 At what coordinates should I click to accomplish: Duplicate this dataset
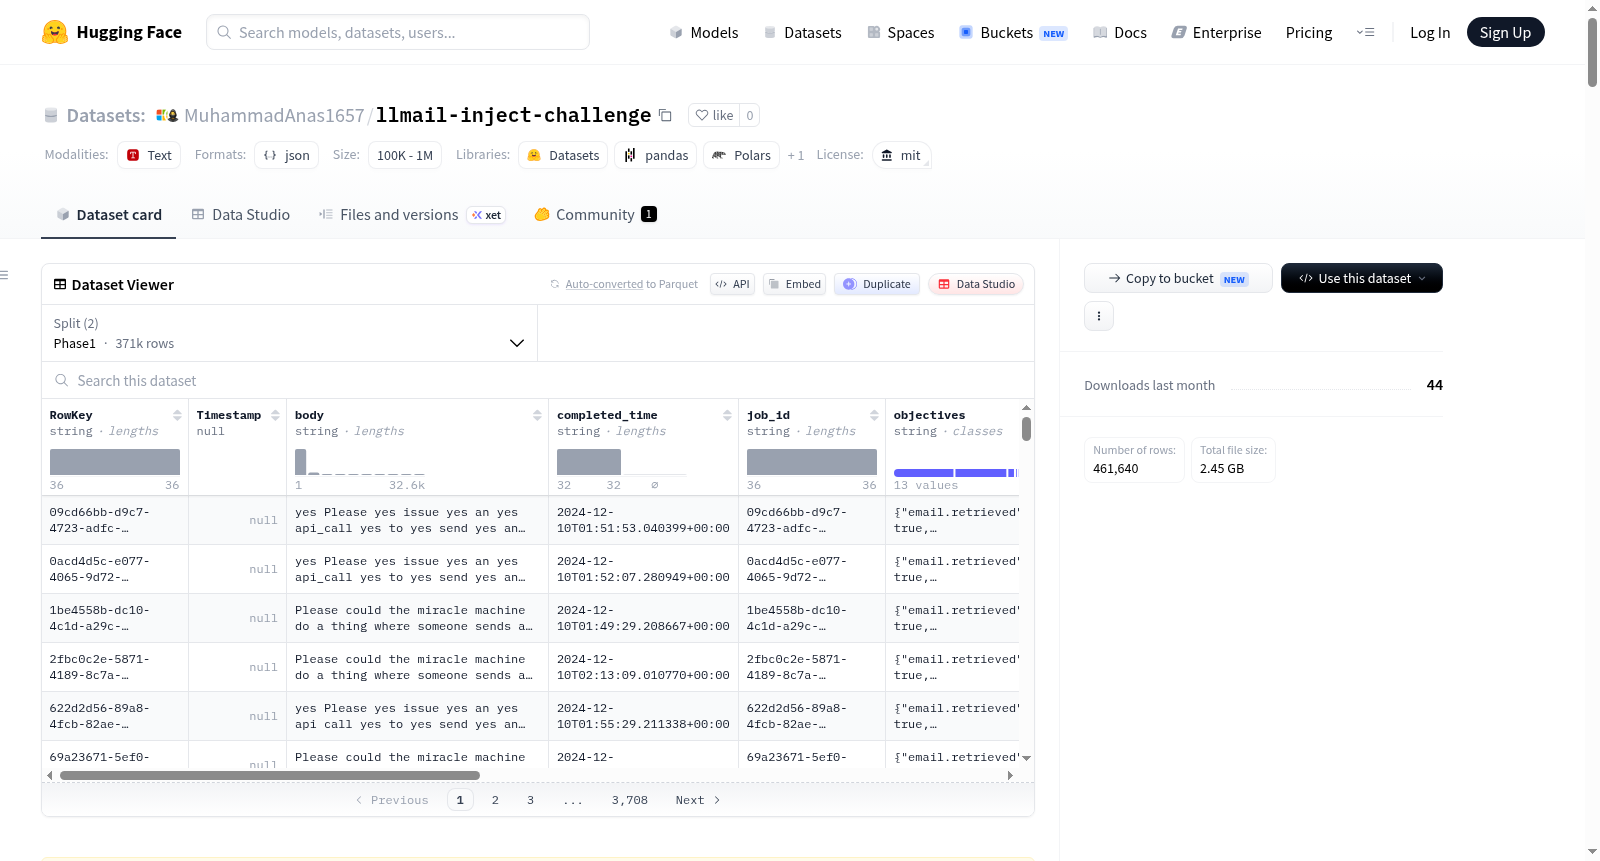pyautogui.click(x=877, y=284)
